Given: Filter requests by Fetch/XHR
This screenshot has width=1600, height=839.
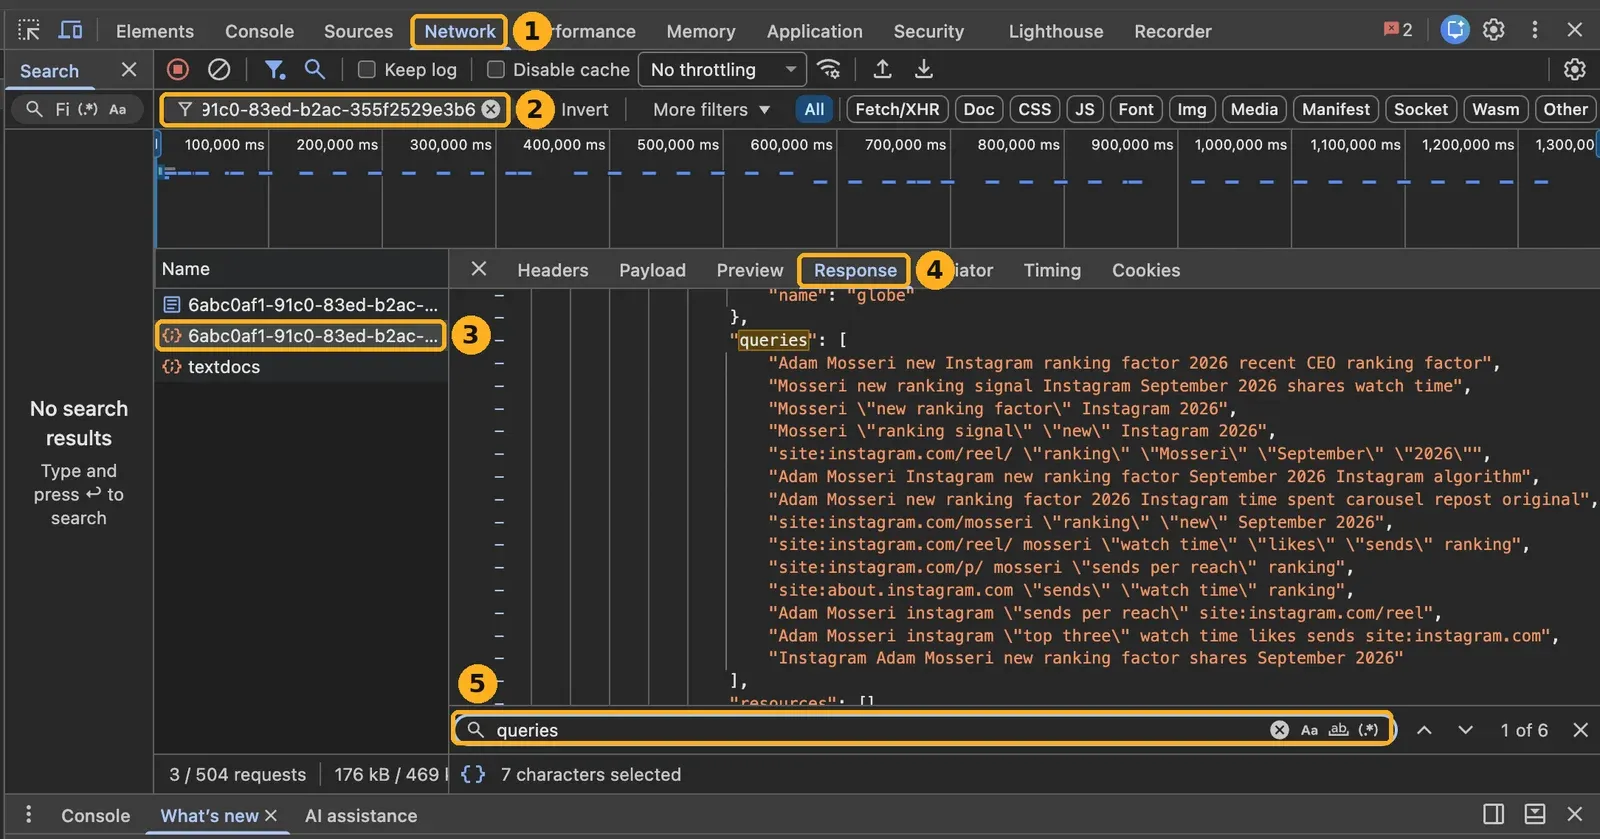Looking at the screenshot, I should click(x=897, y=109).
